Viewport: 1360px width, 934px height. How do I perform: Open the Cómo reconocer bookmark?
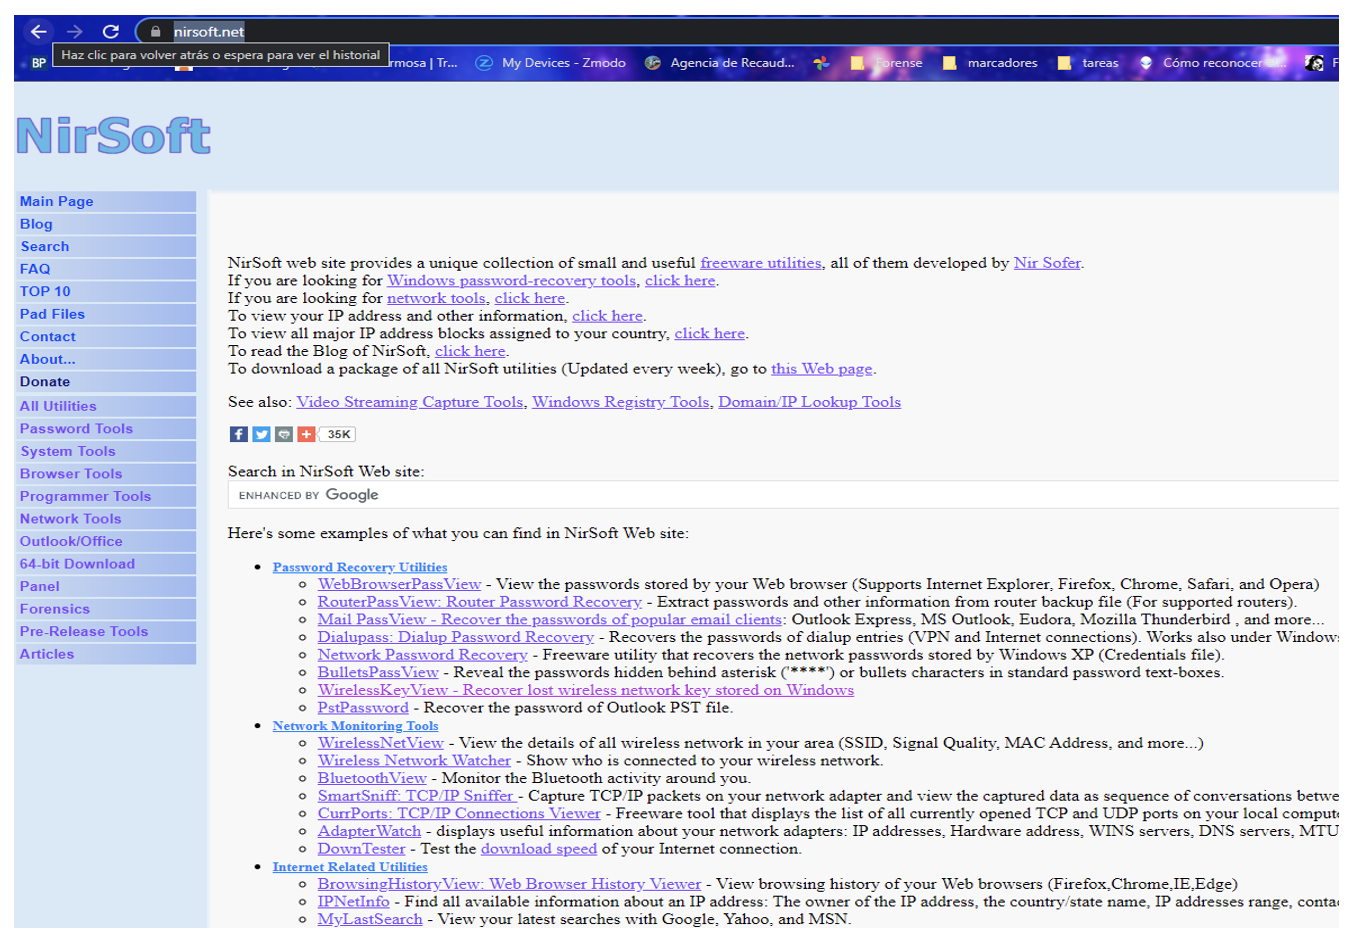point(1213,63)
